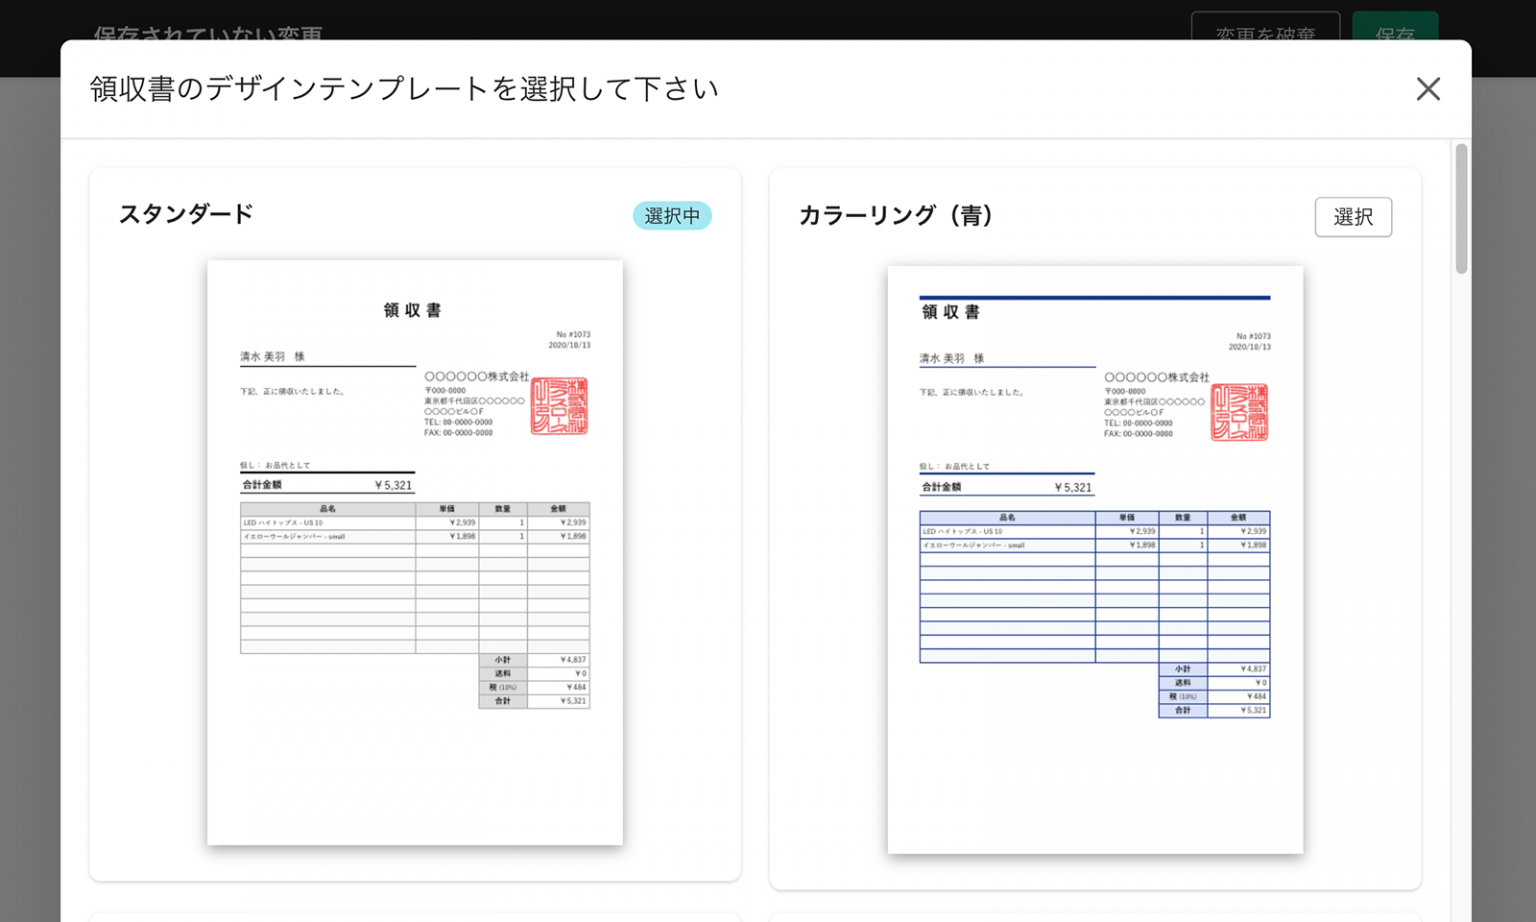Click the 領収書 heading on the standard receipt
The width and height of the screenshot is (1536, 922).
pos(414,310)
